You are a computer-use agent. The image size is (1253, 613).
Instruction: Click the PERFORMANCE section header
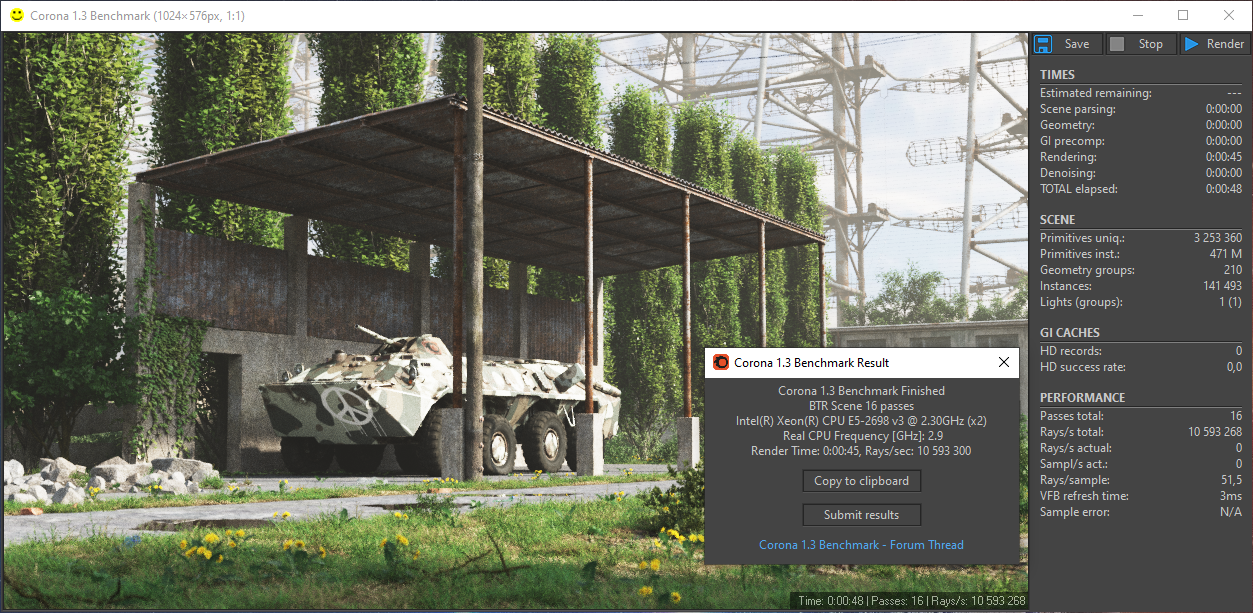1082,398
